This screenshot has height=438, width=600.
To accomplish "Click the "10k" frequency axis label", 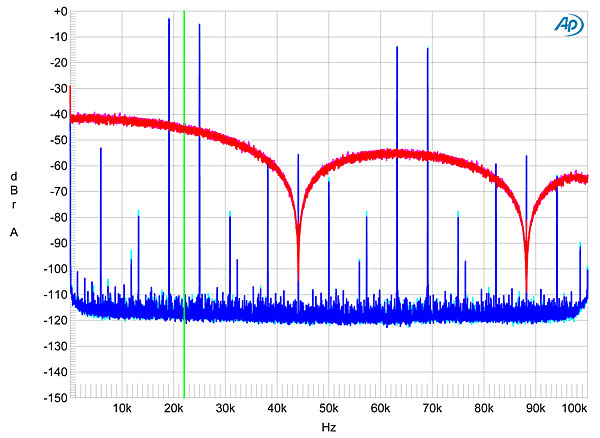I will (122, 409).
